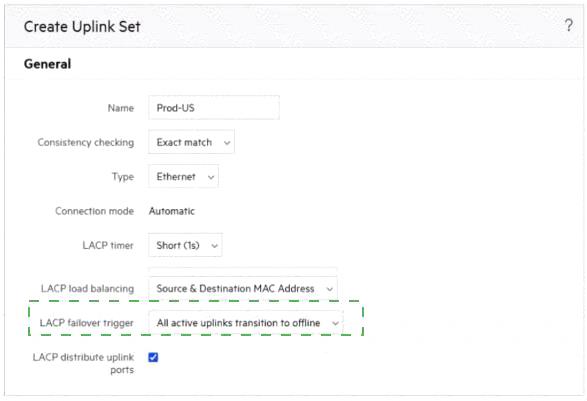587x401 pixels.
Task: Click the chevron arrow beside Exact match
Action: [x=227, y=143]
